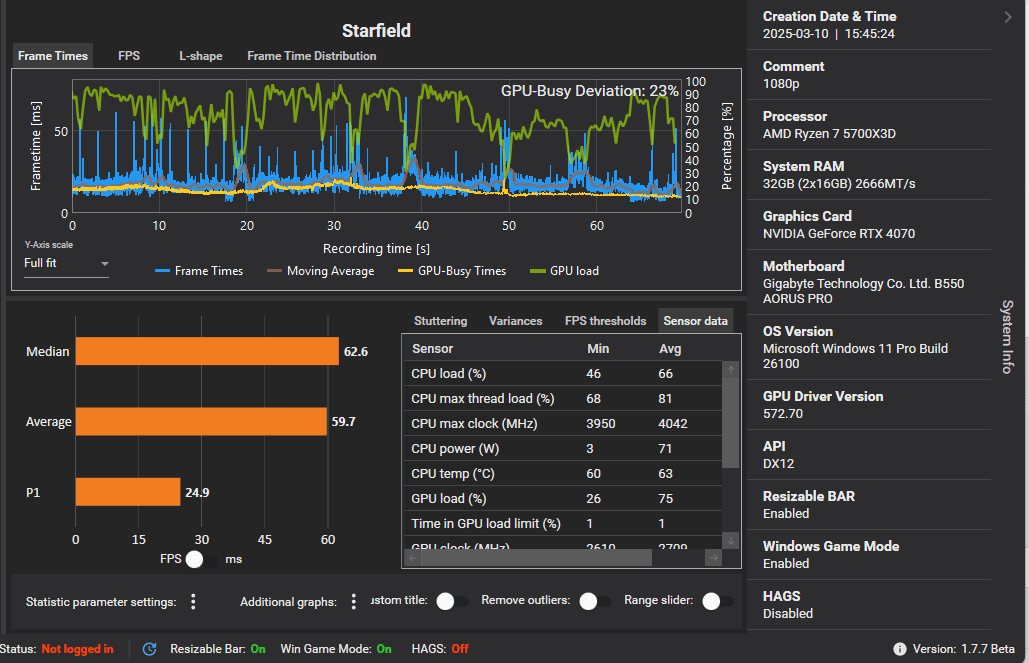Select Time in GPU load limit (%) row
This screenshot has height=663, width=1029.
[562, 523]
